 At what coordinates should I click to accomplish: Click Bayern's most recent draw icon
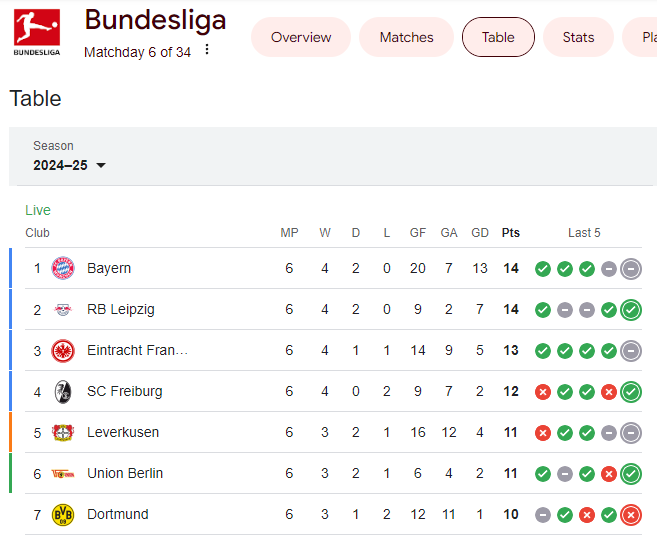click(x=631, y=269)
